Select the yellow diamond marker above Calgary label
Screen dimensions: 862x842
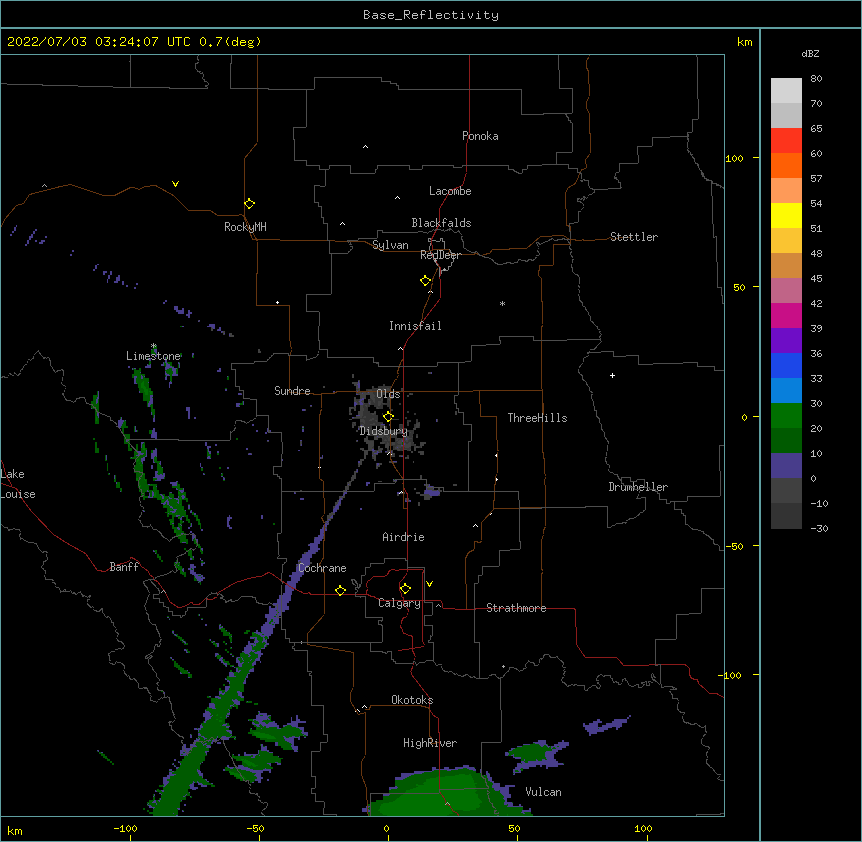405,589
